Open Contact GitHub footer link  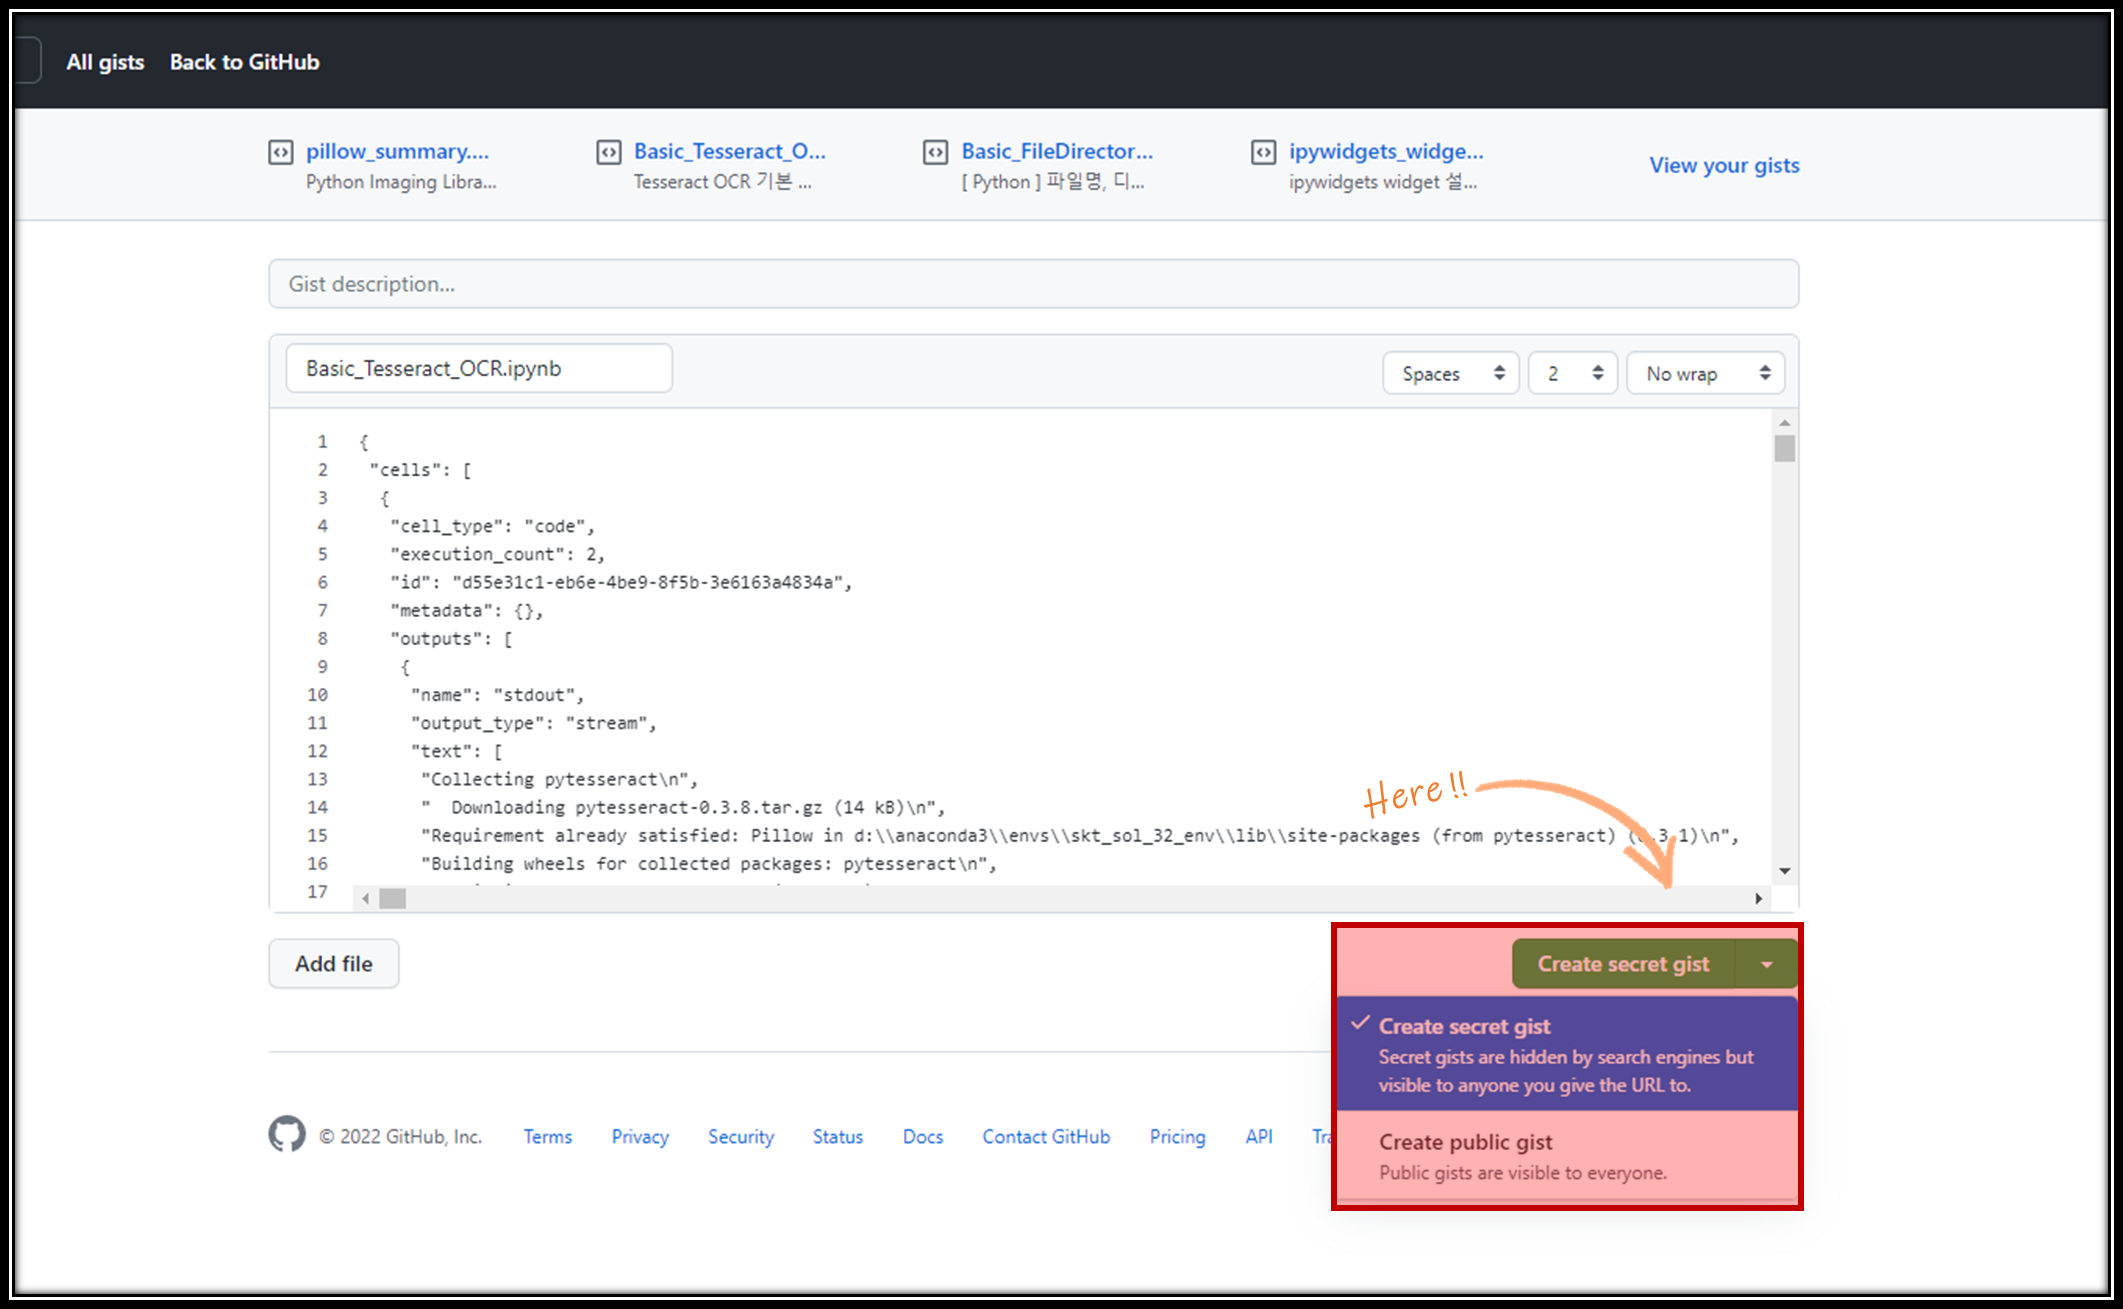pyautogui.click(x=1046, y=1137)
